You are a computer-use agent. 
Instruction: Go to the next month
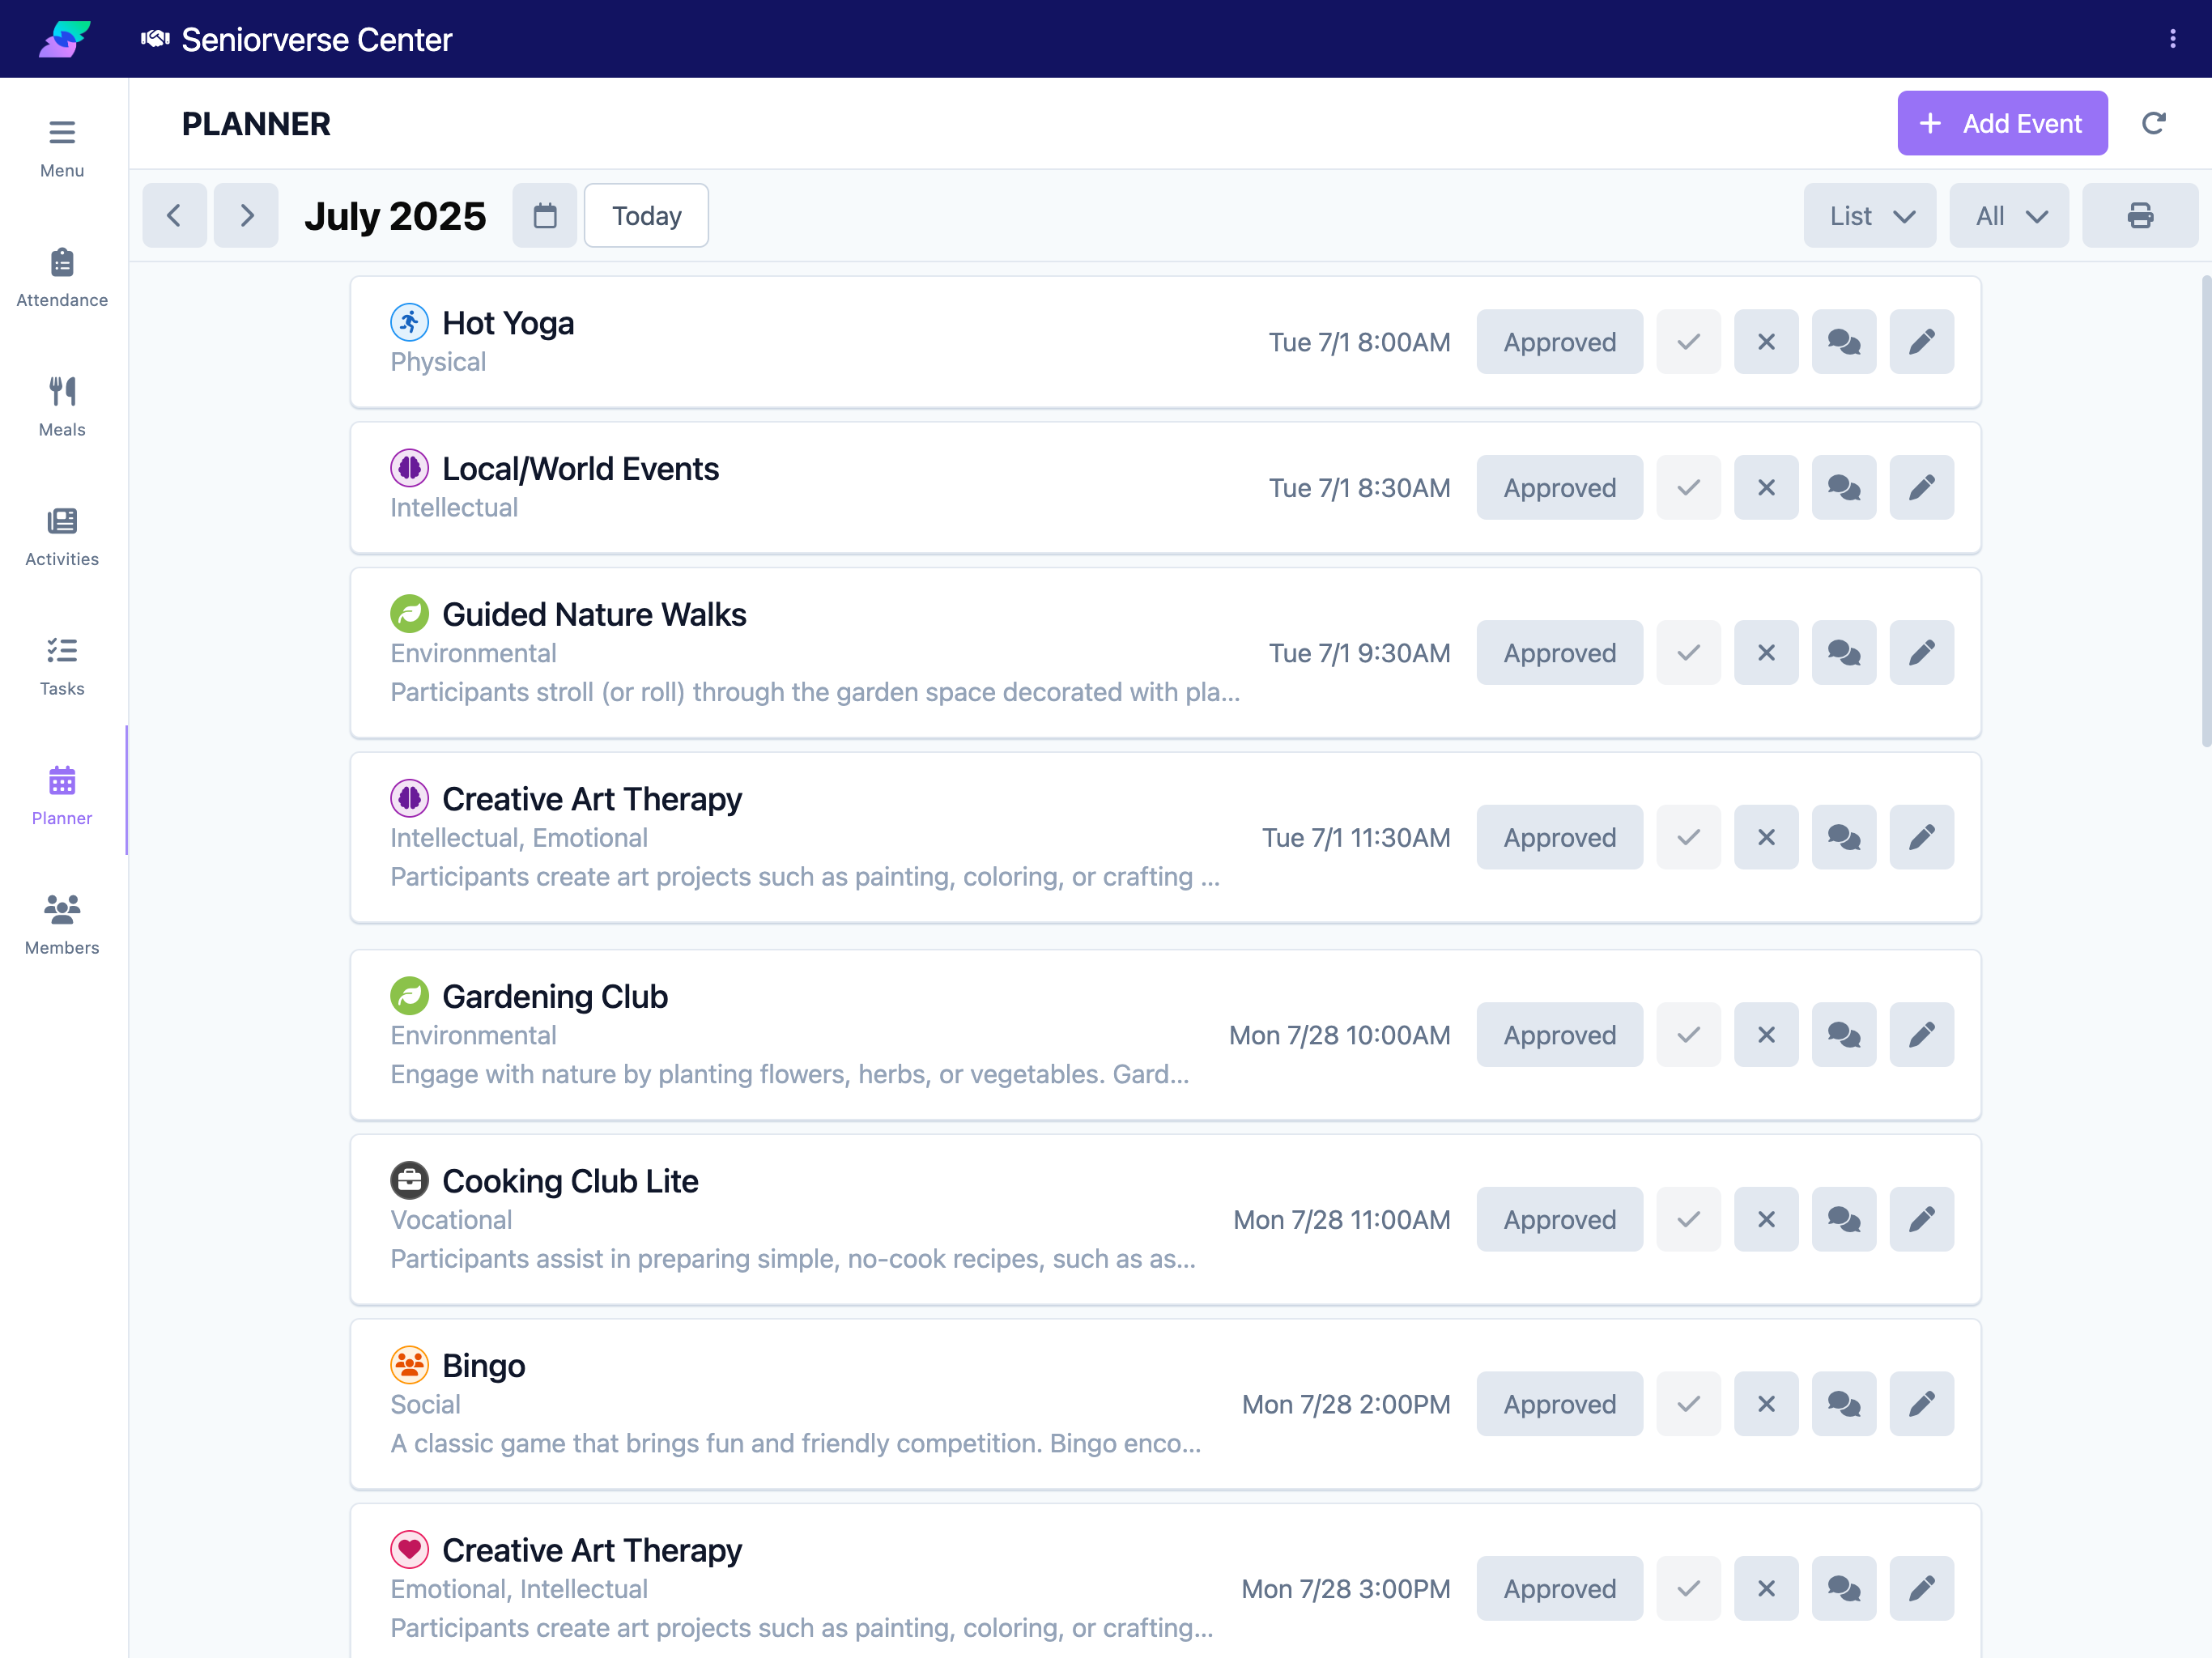pyautogui.click(x=246, y=215)
